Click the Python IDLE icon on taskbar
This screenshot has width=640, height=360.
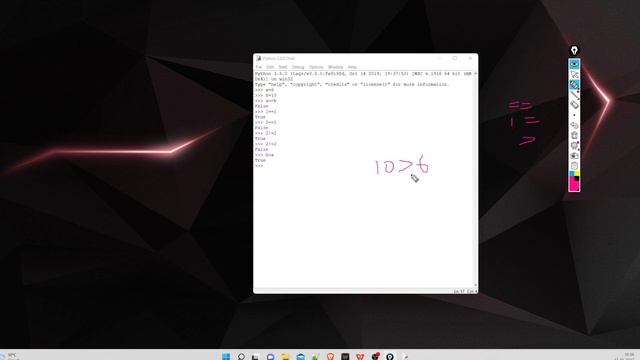pyautogui.click(x=405, y=357)
